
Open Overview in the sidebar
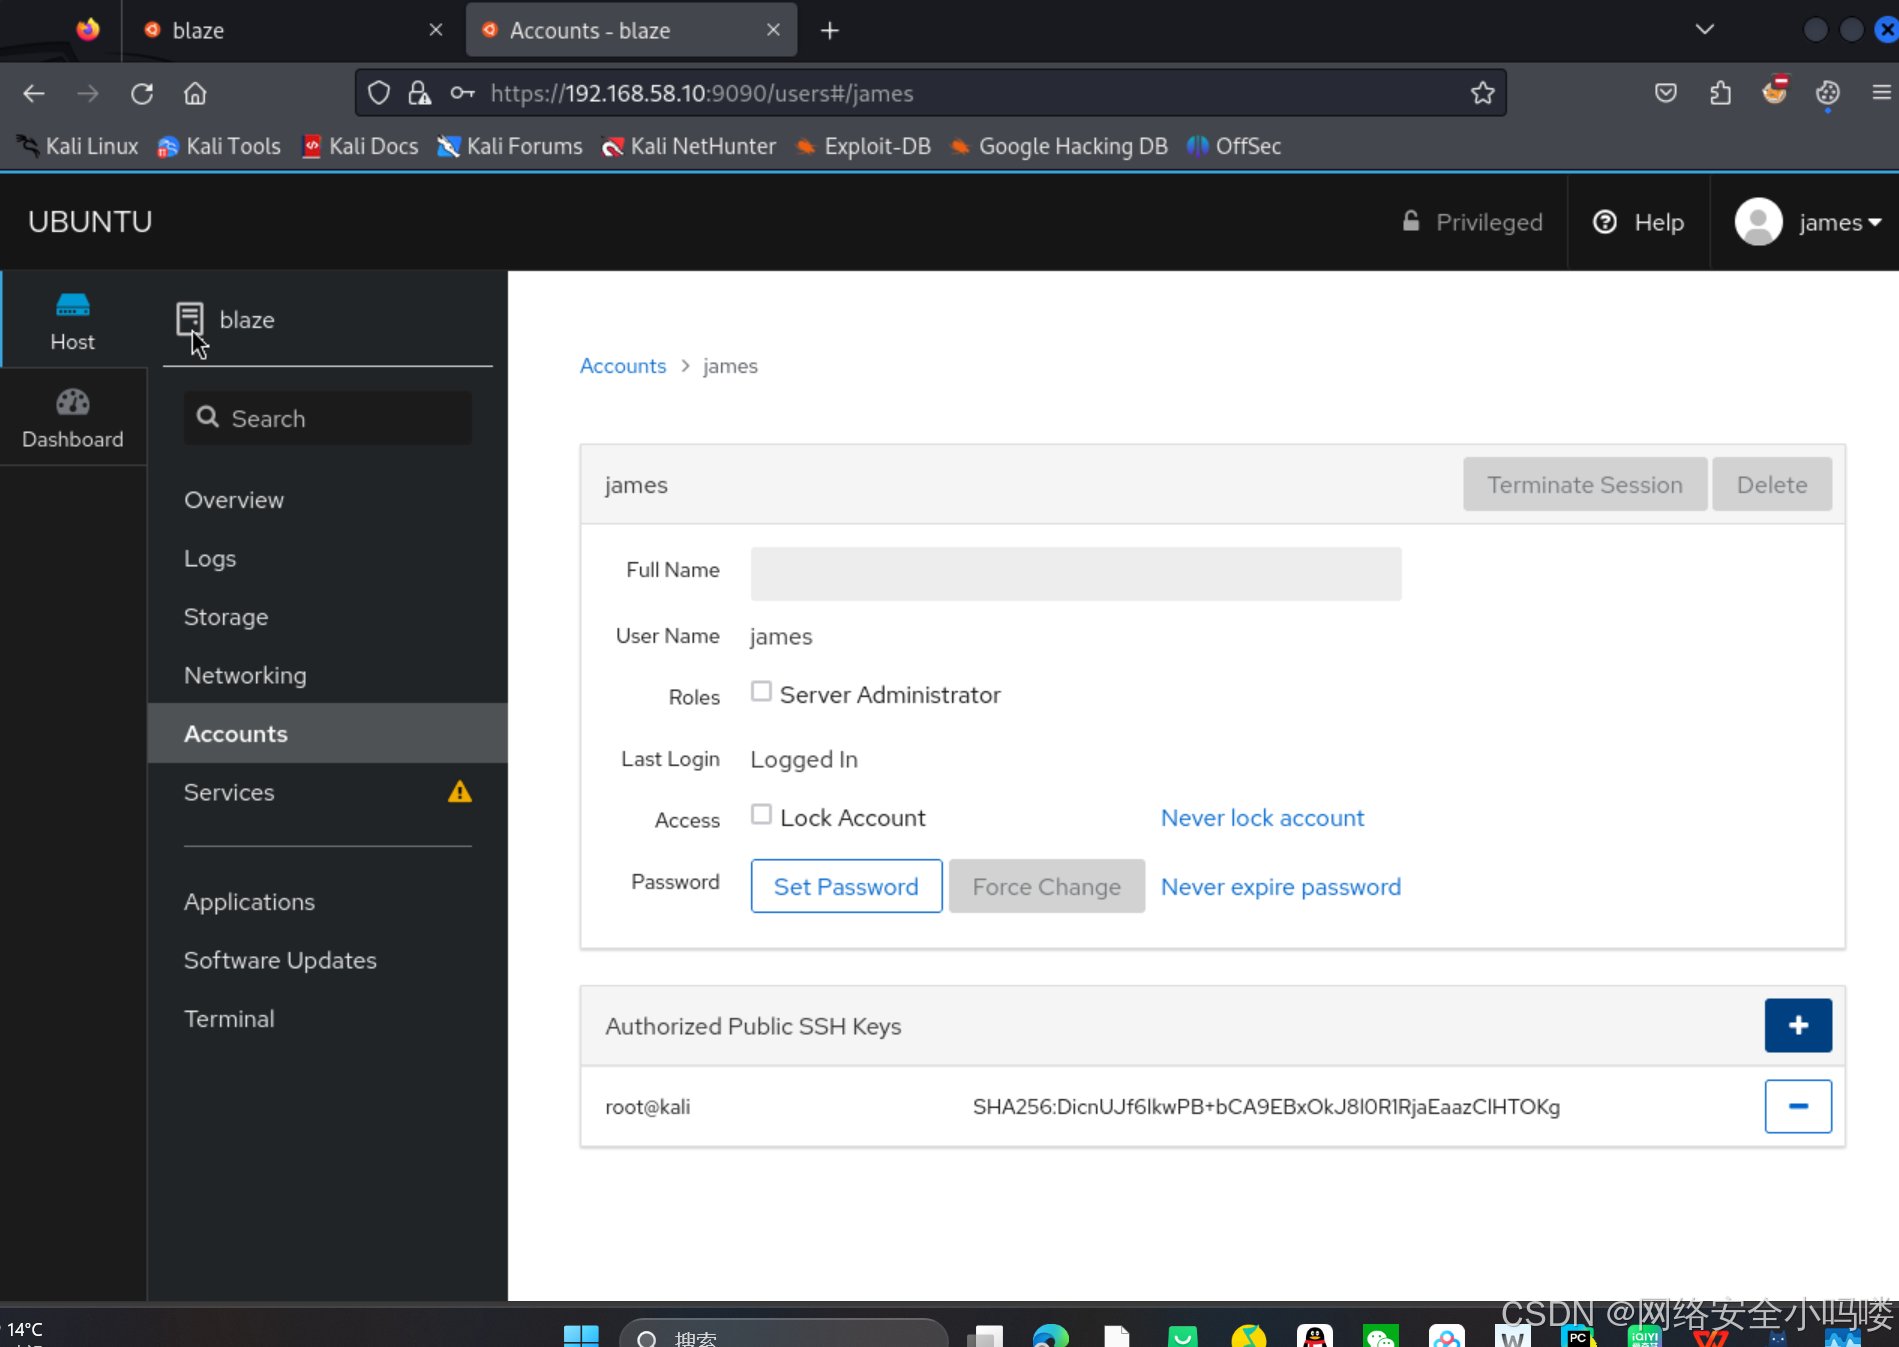(x=234, y=500)
